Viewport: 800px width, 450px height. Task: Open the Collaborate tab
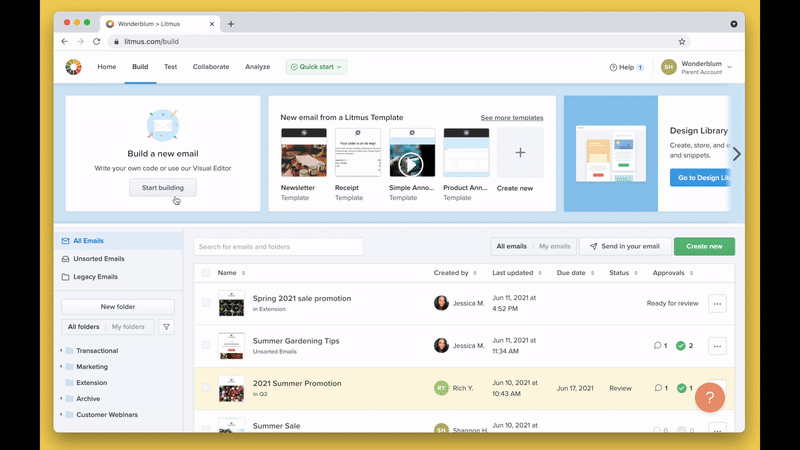pyautogui.click(x=211, y=67)
